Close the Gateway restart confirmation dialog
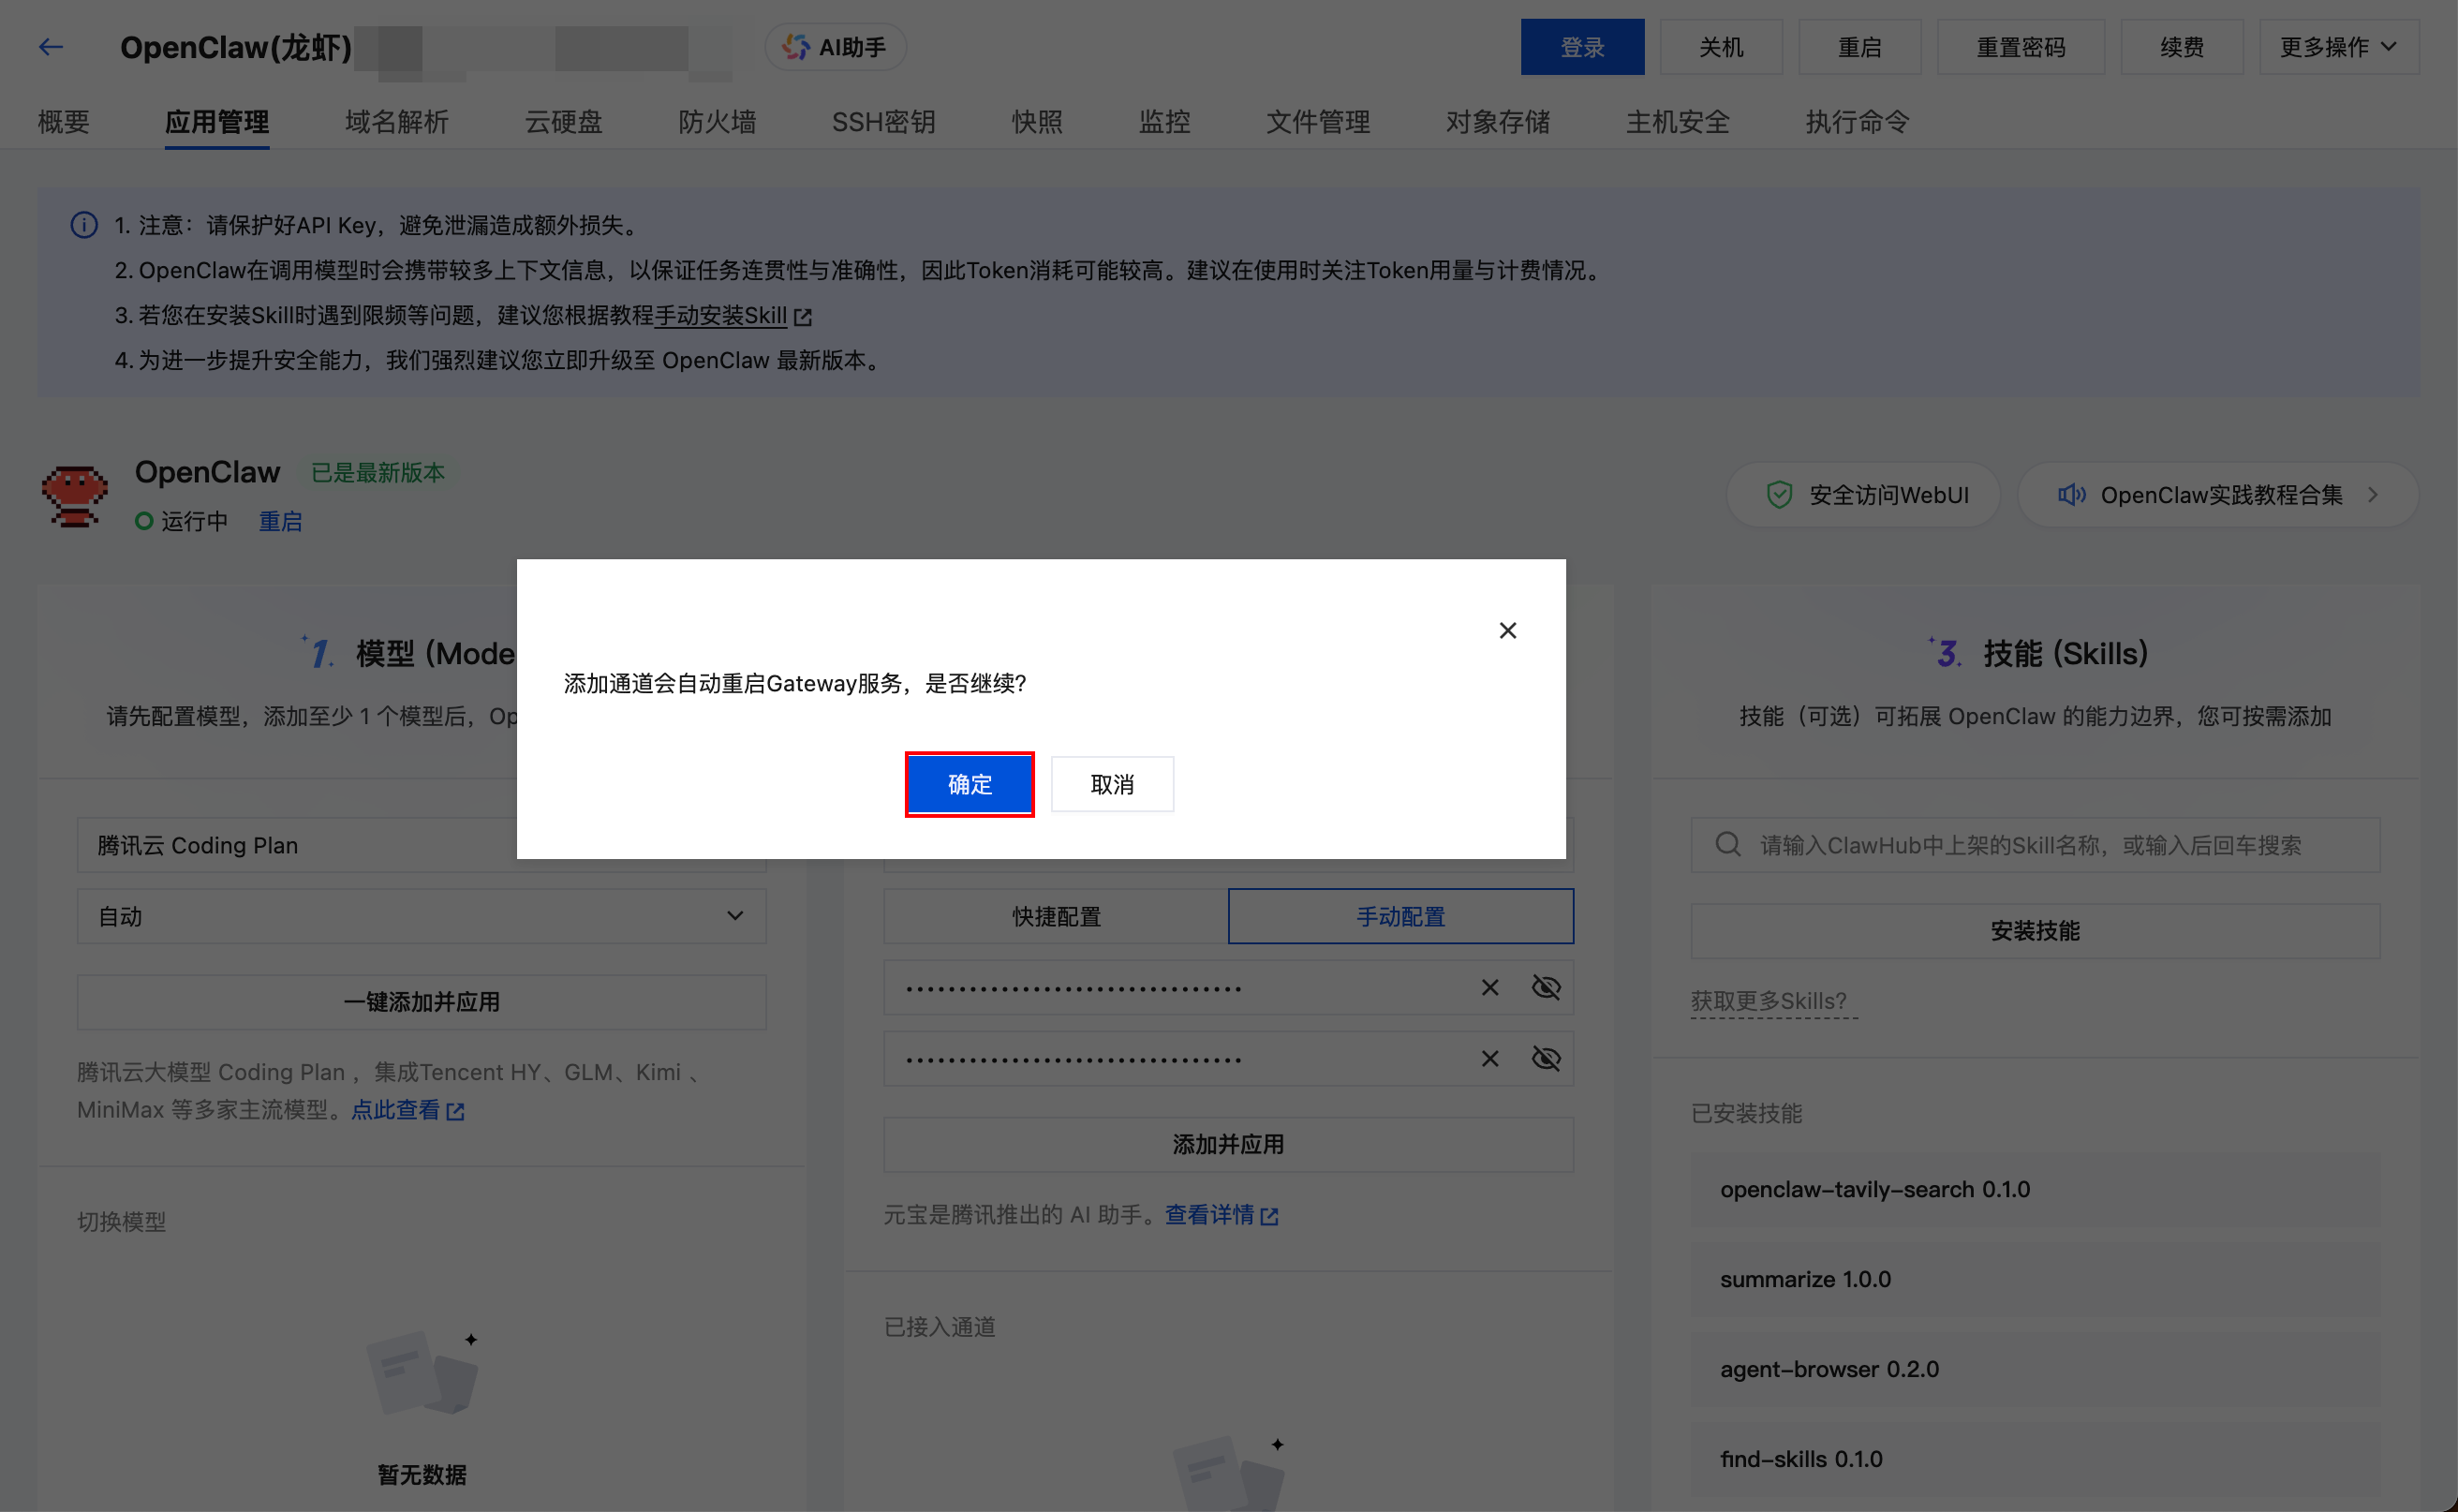This screenshot has height=1512, width=2458. 1508,630
